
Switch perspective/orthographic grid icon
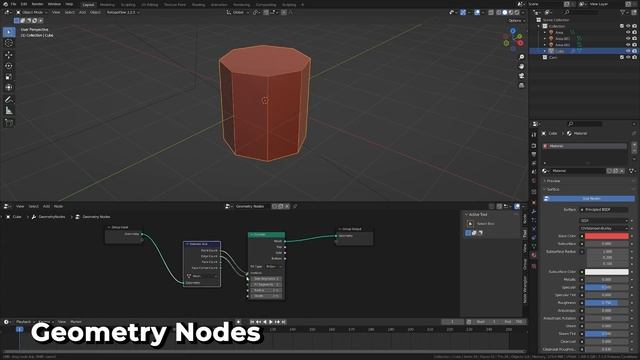click(521, 85)
